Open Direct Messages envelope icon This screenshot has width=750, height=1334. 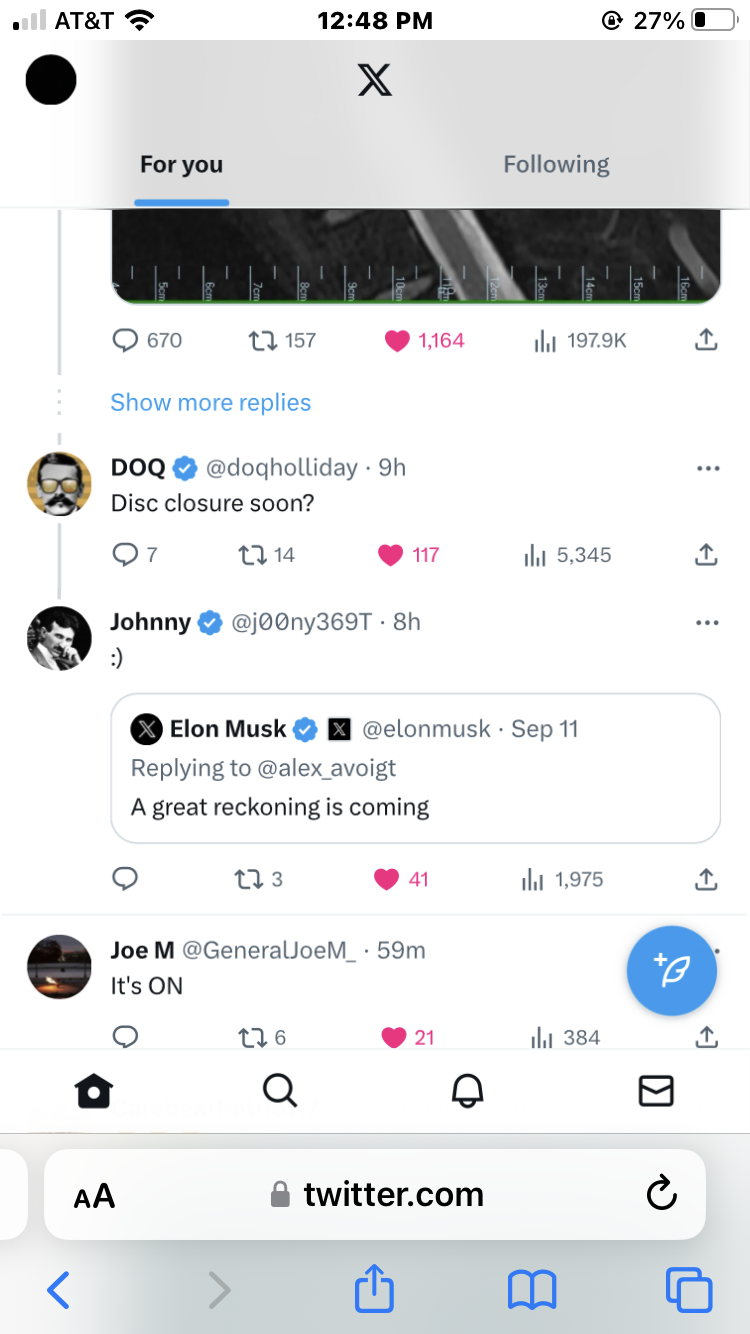[x=655, y=1090]
